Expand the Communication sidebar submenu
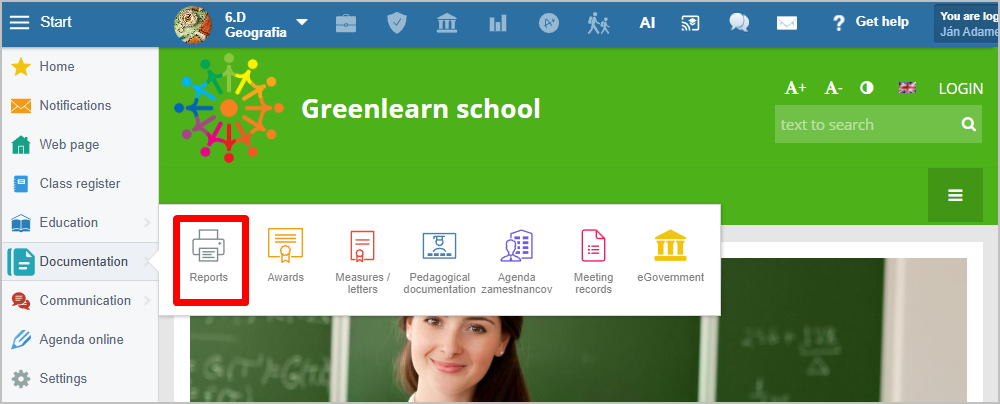This screenshot has height=404, width=1000. click(146, 300)
